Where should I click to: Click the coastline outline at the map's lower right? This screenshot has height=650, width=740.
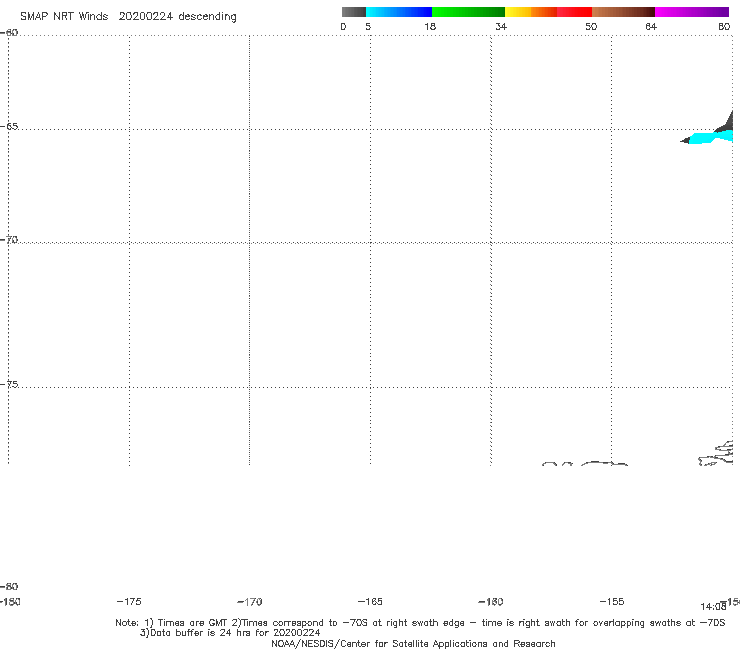[716, 454]
